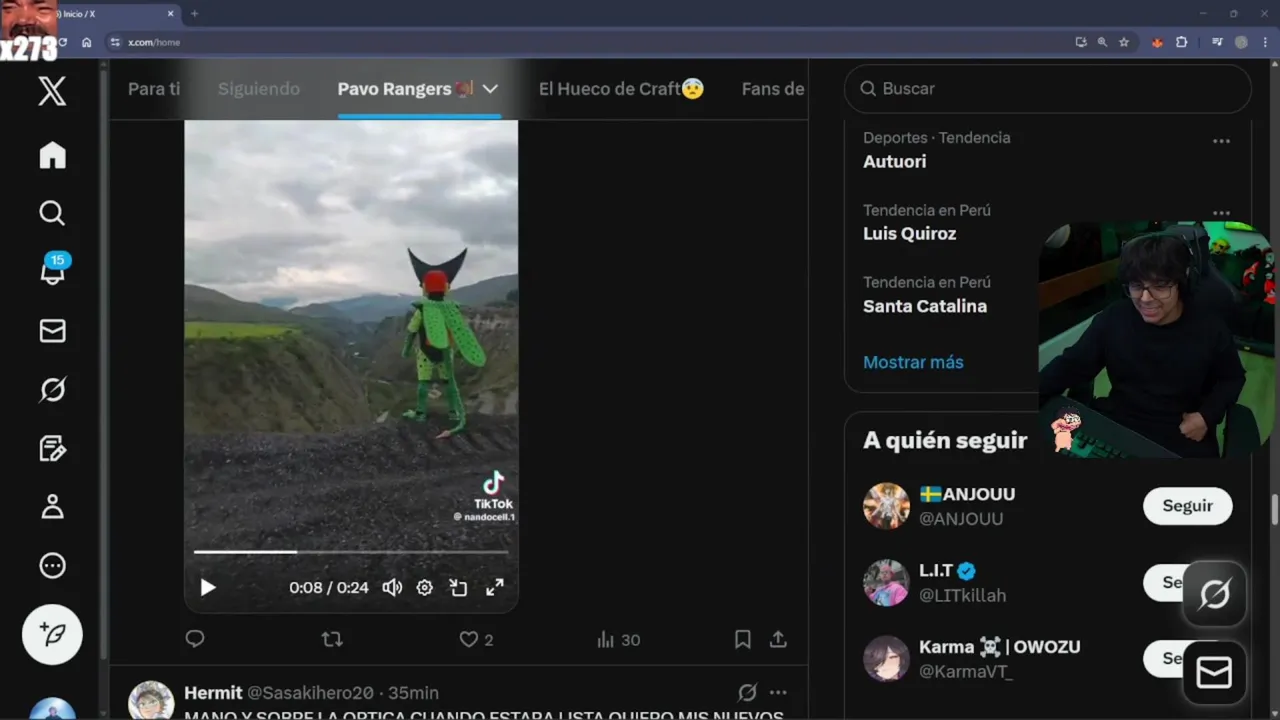Click the Buscar search field
Image resolution: width=1280 pixels, height=720 pixels.
1048,89
